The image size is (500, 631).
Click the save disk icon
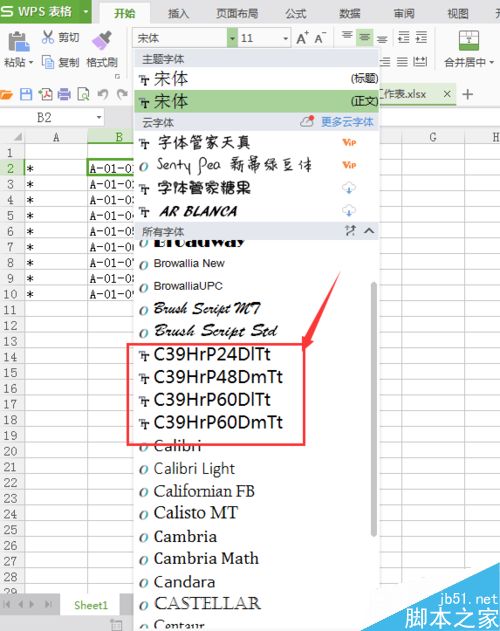click(x=26, y=94)
